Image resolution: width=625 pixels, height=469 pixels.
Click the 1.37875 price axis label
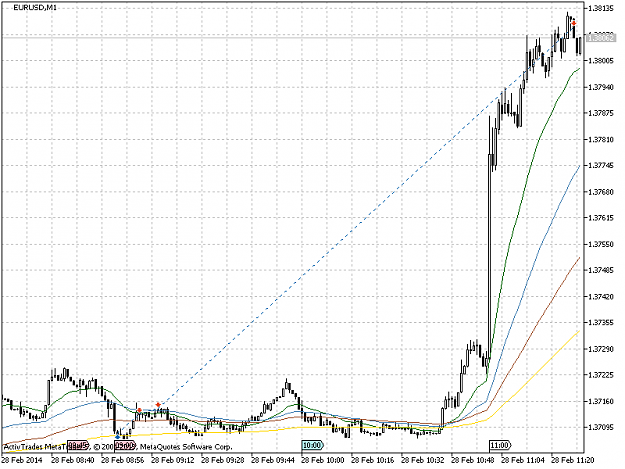pos(601,113)
